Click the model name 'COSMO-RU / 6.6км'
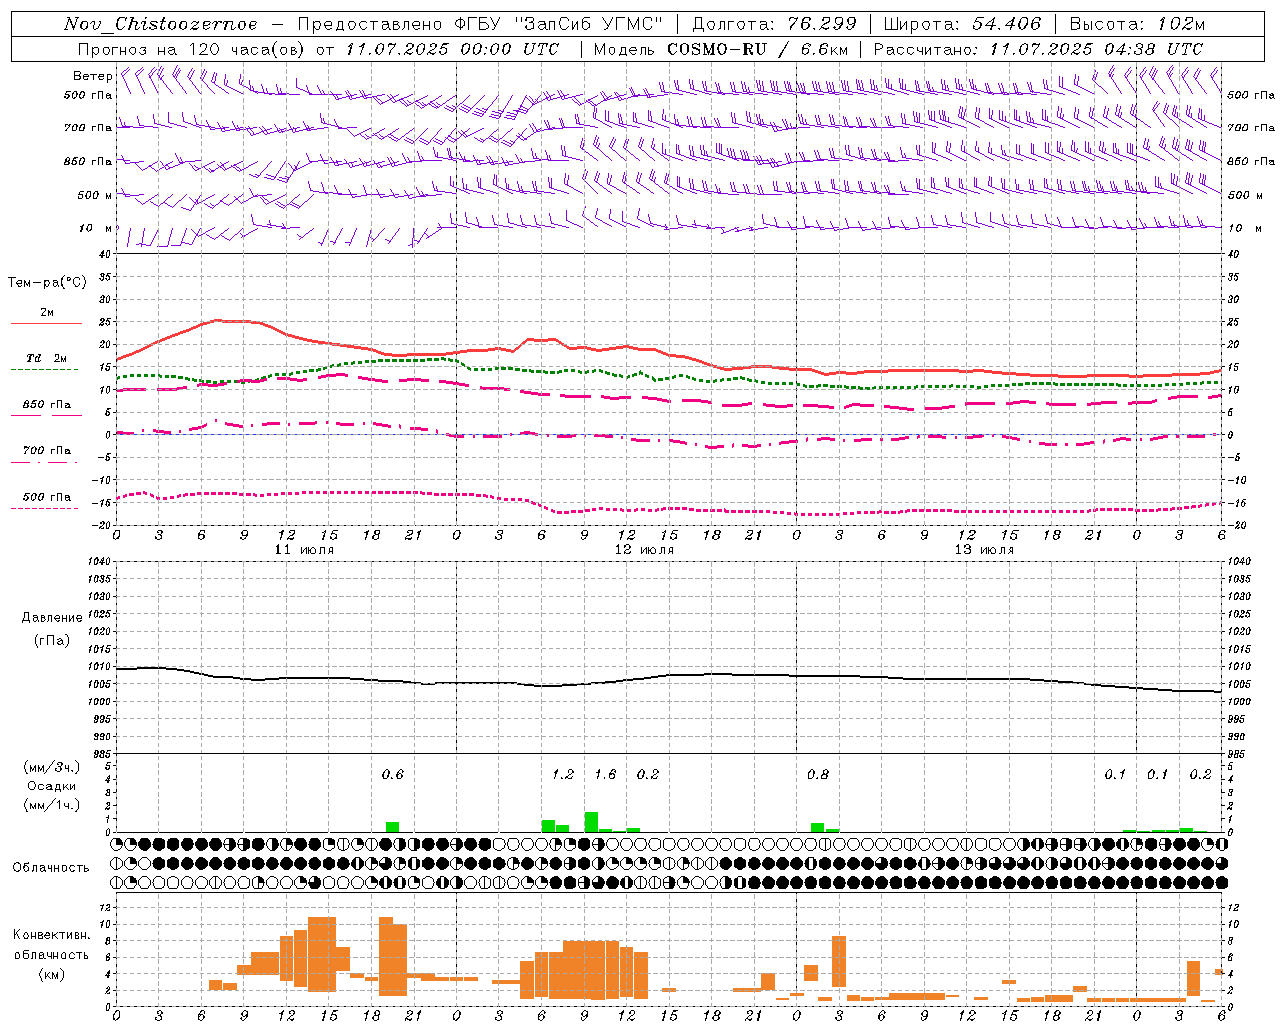1280x1024 pixels. coord(758,49)
